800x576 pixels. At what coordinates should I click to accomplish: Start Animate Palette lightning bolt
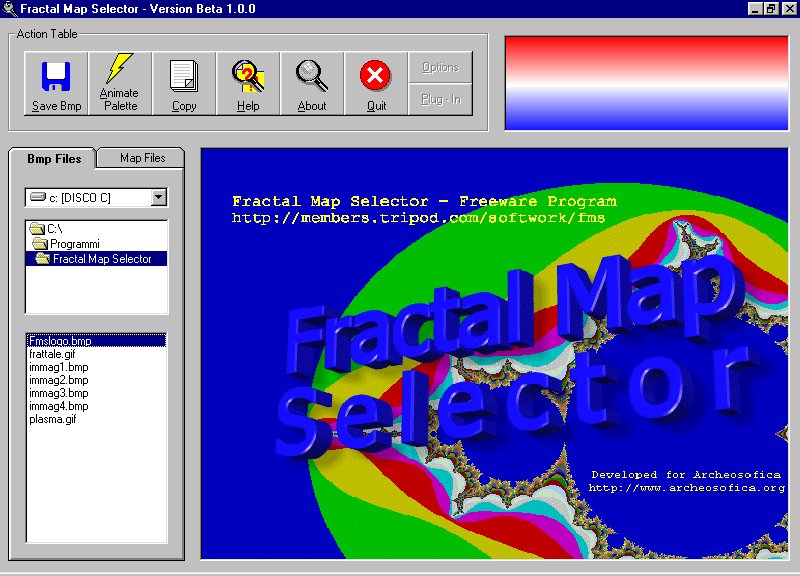click(x=120, y=83)
